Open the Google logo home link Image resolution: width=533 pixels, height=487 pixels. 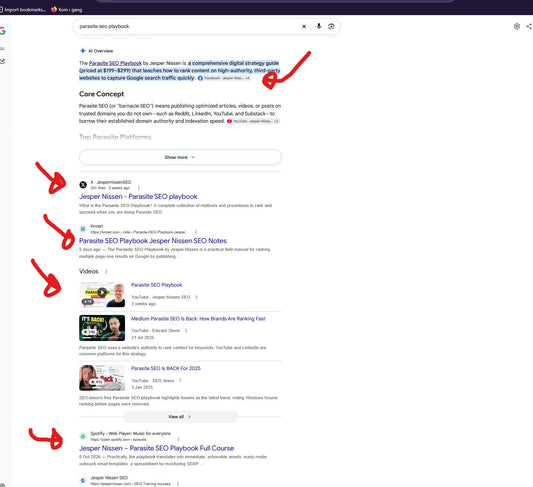[x=3, y=31]
